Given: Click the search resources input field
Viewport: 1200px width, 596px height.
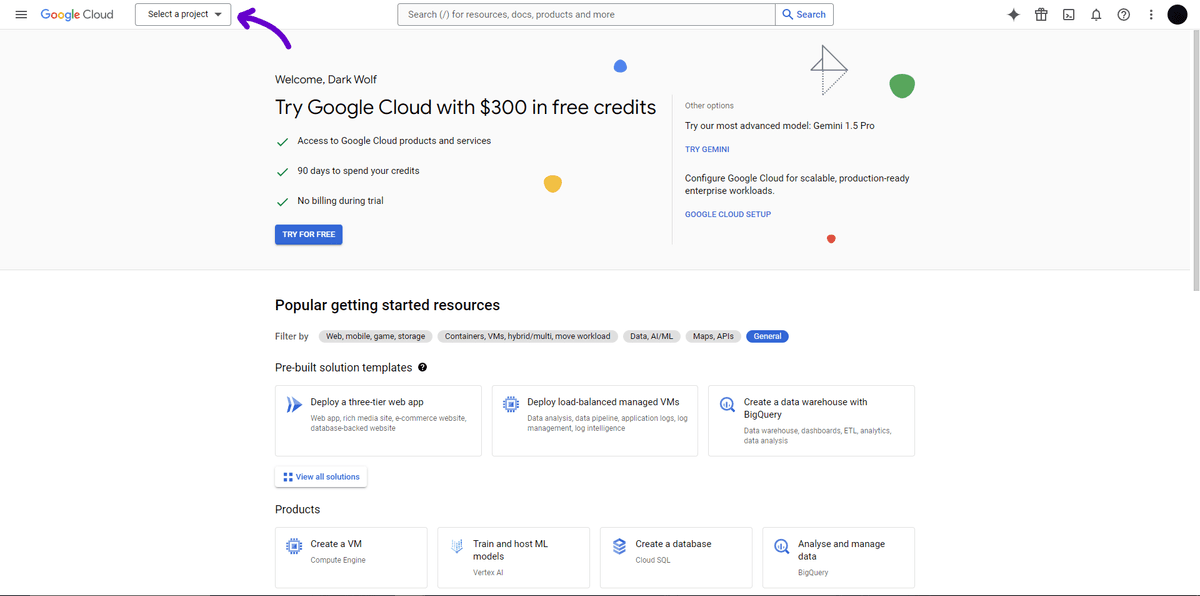Looking at the screenshot, I should pos(586,15).
